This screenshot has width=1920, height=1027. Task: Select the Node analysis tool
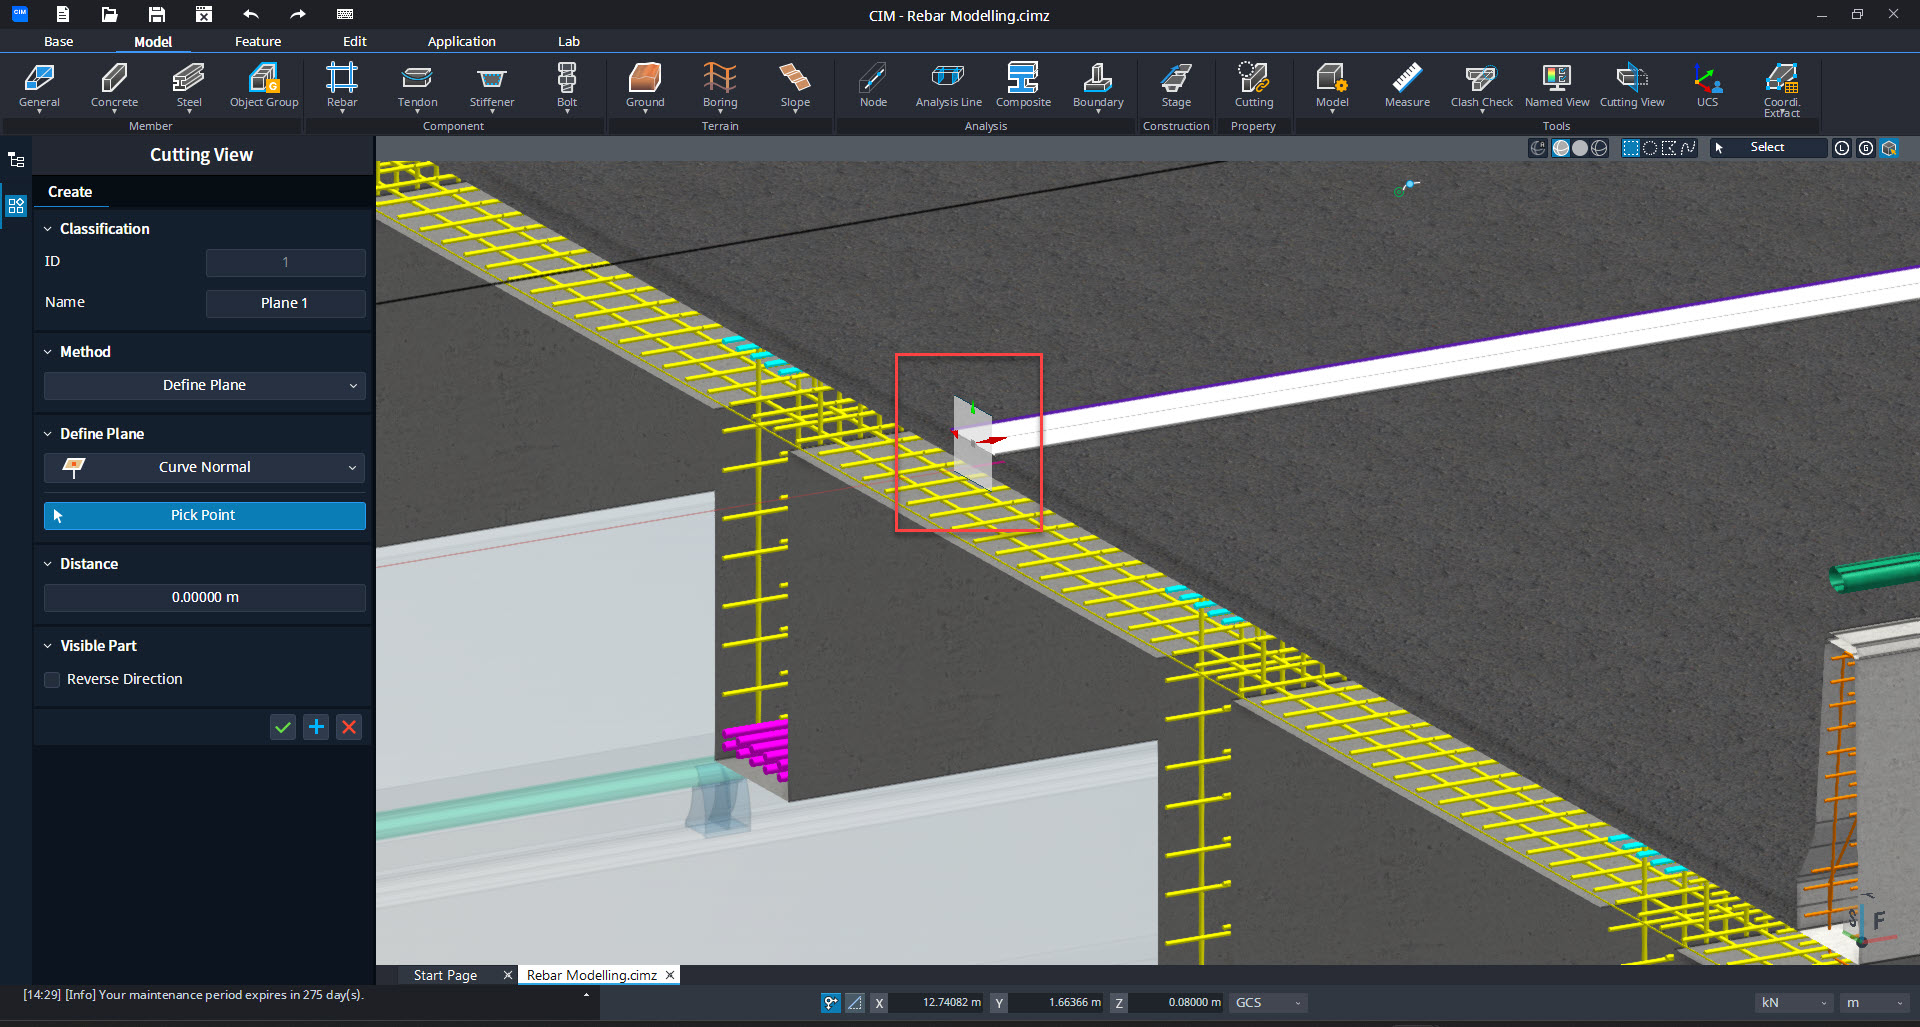click(x=873, y=86)
